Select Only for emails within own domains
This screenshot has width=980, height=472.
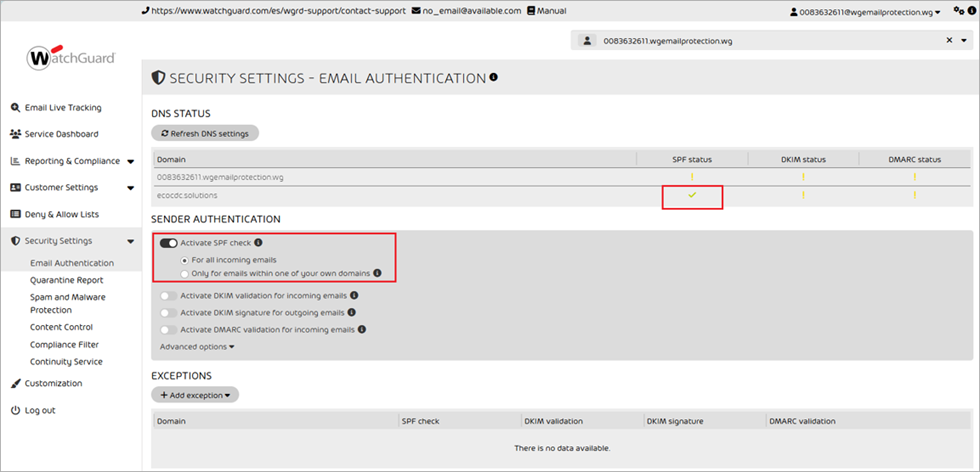pos(184,274)
